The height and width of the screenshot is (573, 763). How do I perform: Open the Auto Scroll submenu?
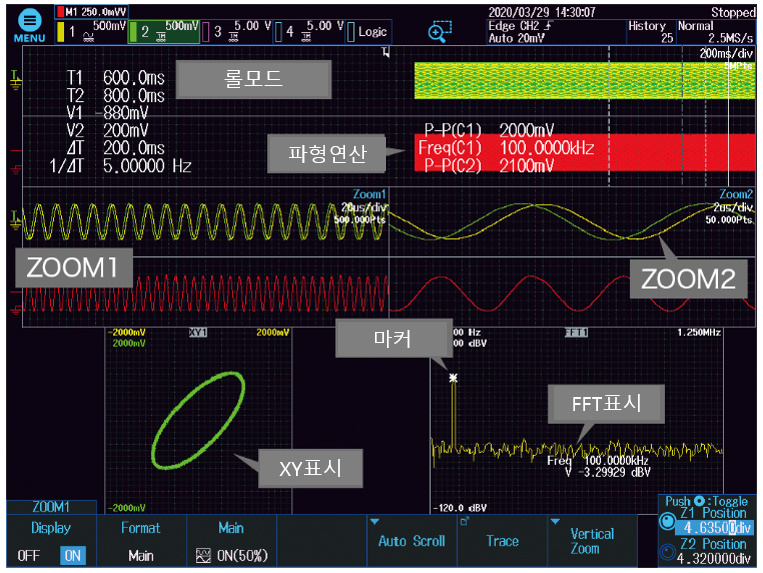[412, 541]
